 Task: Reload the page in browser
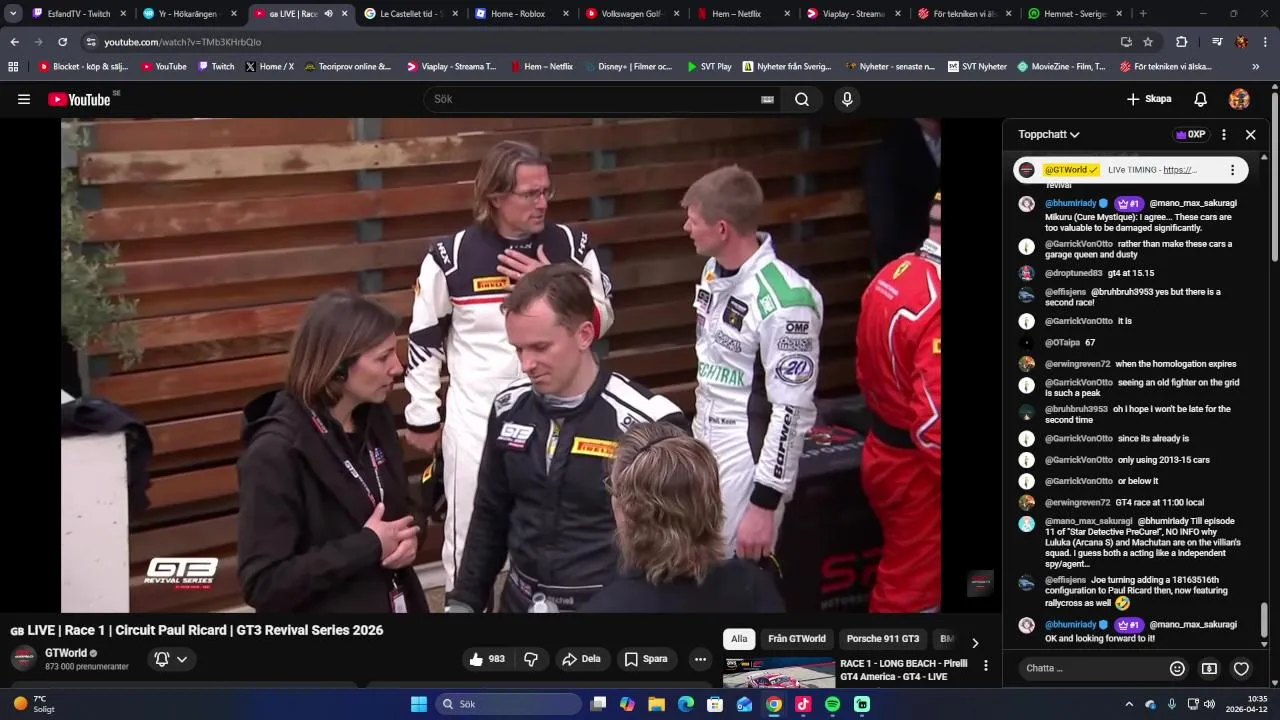pyautogui.click(x=62, y=42)
